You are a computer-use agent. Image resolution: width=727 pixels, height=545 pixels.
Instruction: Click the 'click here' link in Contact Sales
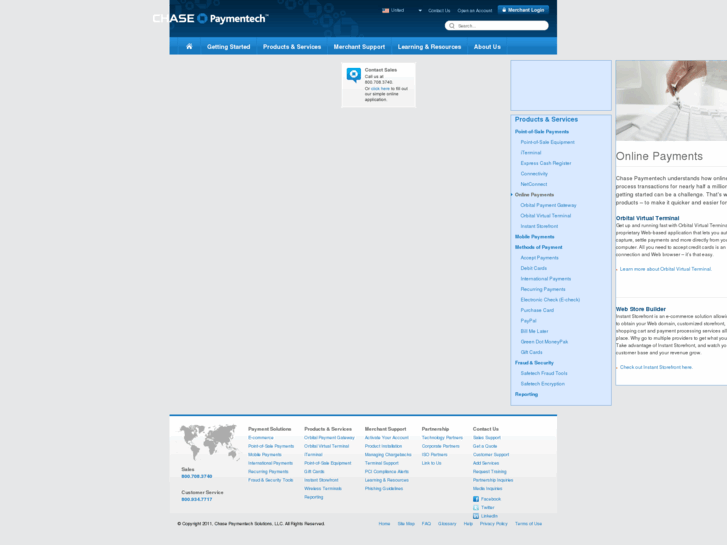click(380, 89)
